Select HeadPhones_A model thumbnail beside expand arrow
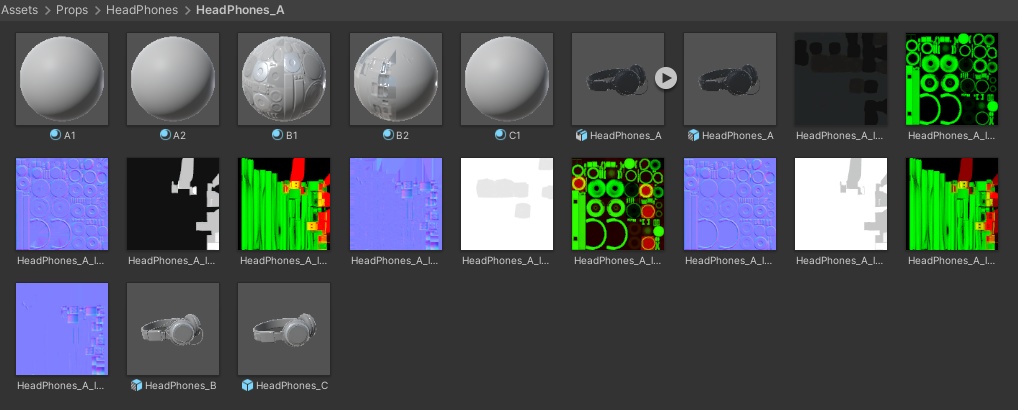Viewport: 1018px width, 410px height. [617, 78]
